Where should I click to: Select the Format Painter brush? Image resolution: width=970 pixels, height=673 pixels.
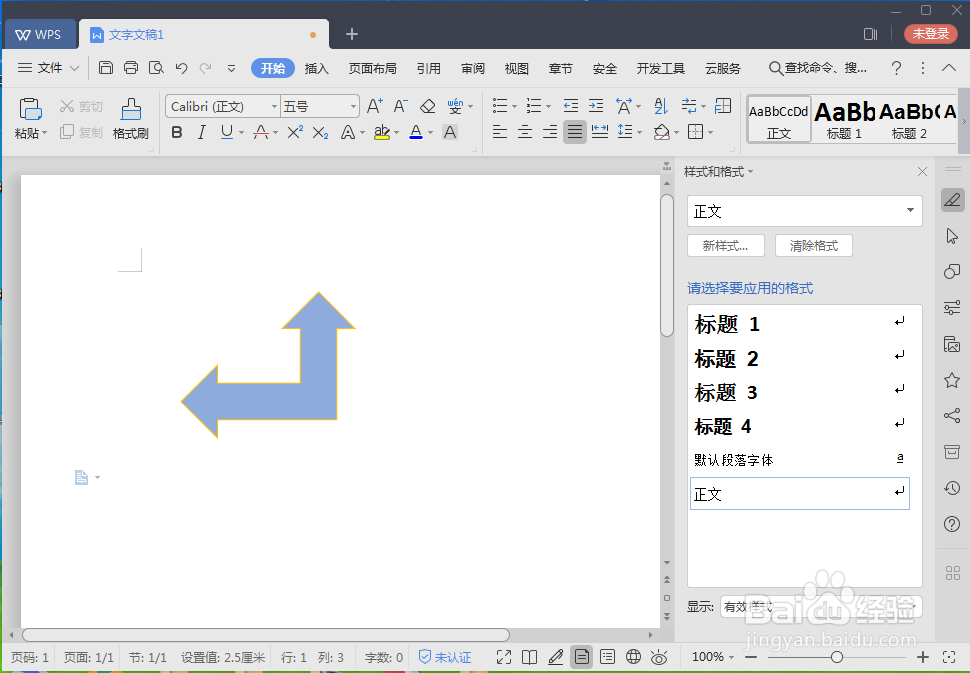(x=131, y=109)
